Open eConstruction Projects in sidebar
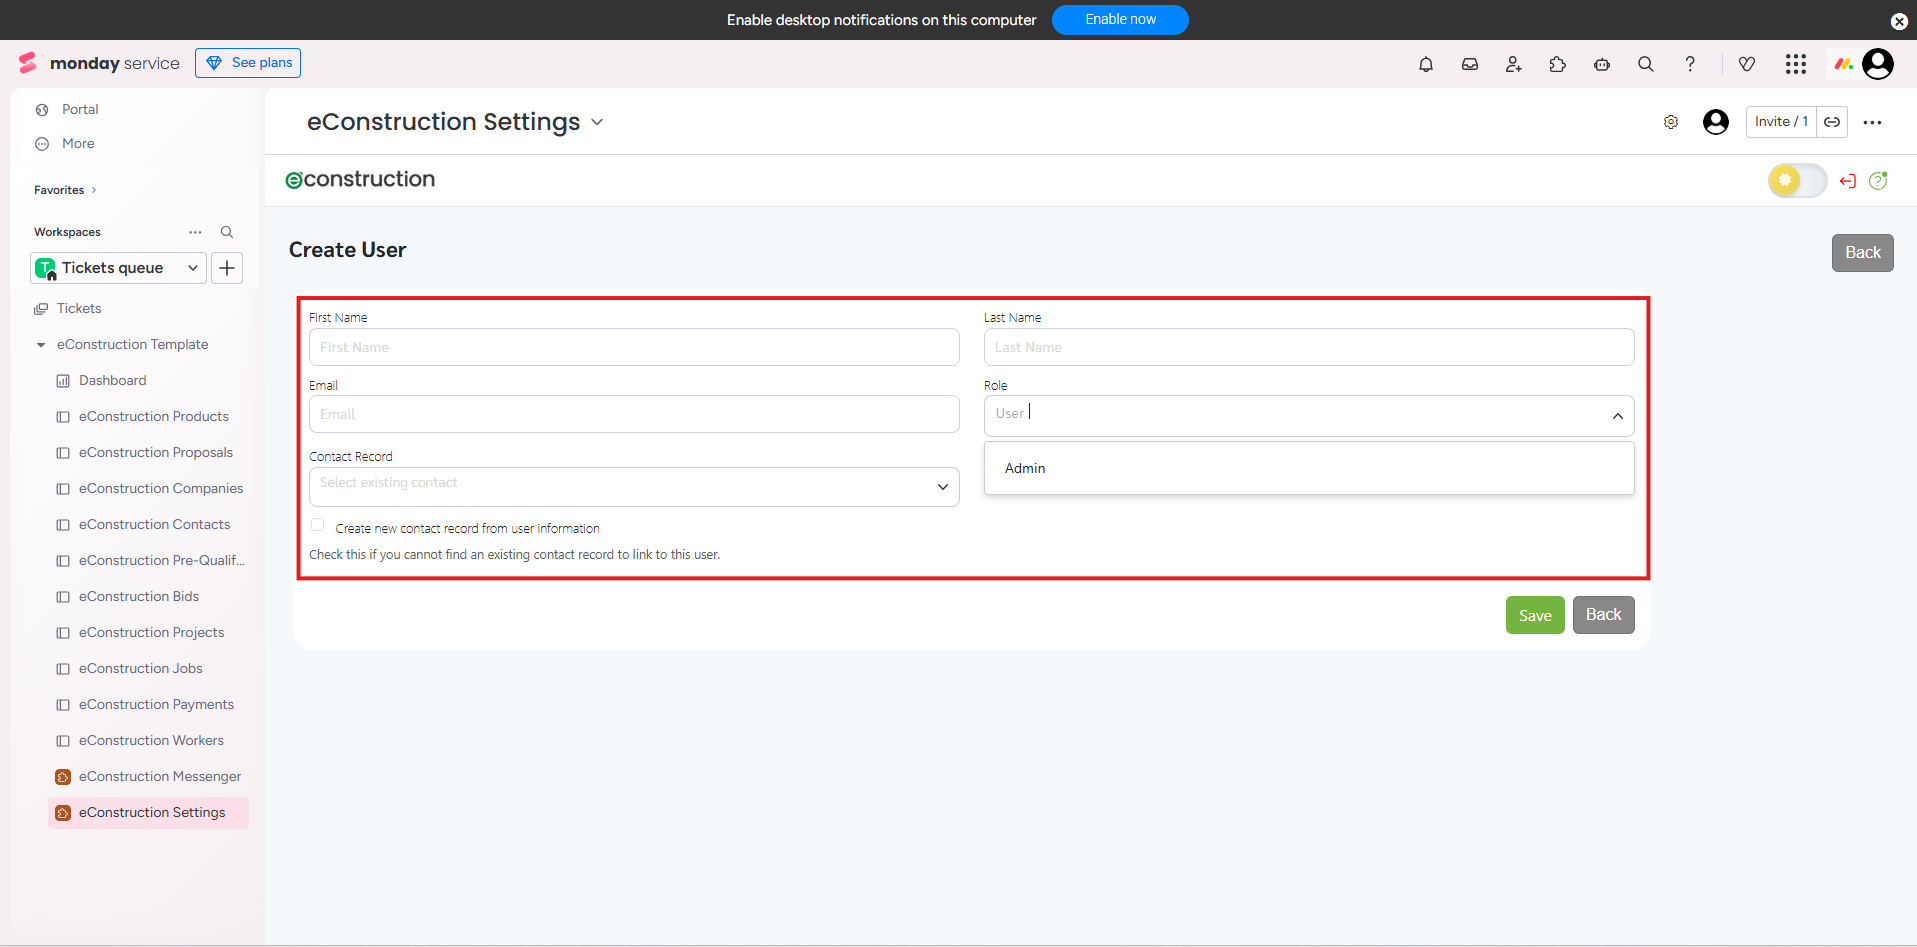Screen dimensions: 1917x947 point(151,632)
